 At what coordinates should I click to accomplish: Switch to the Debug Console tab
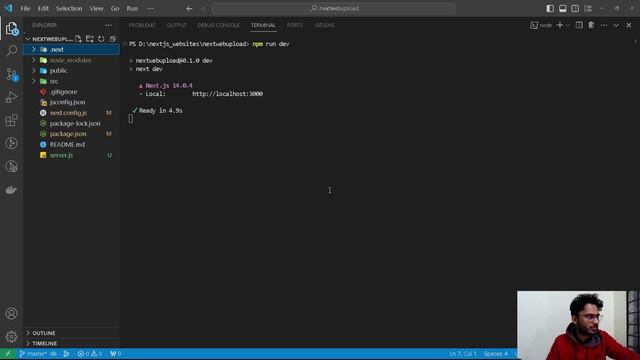[x=218, y=25]
